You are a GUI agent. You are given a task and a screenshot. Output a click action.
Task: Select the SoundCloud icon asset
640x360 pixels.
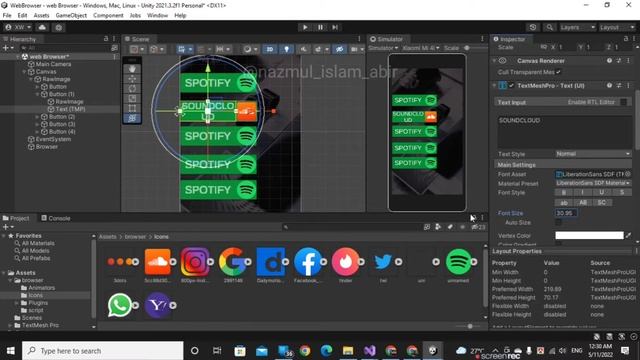(158, 261)
